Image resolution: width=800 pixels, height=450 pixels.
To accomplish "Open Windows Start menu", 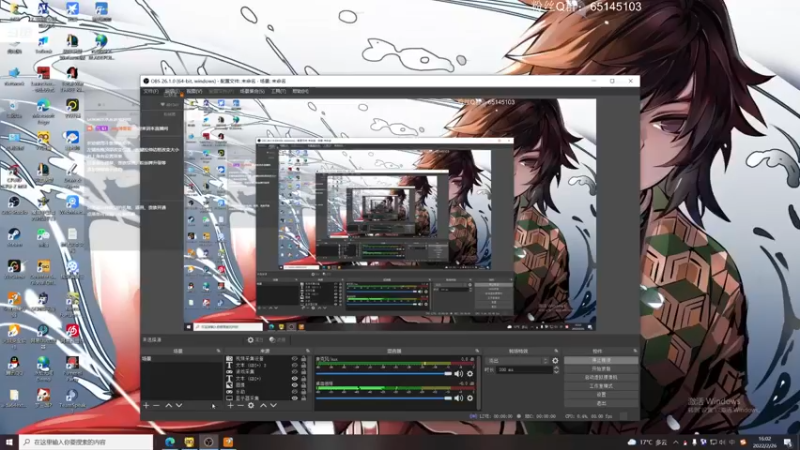I will 9,442.
